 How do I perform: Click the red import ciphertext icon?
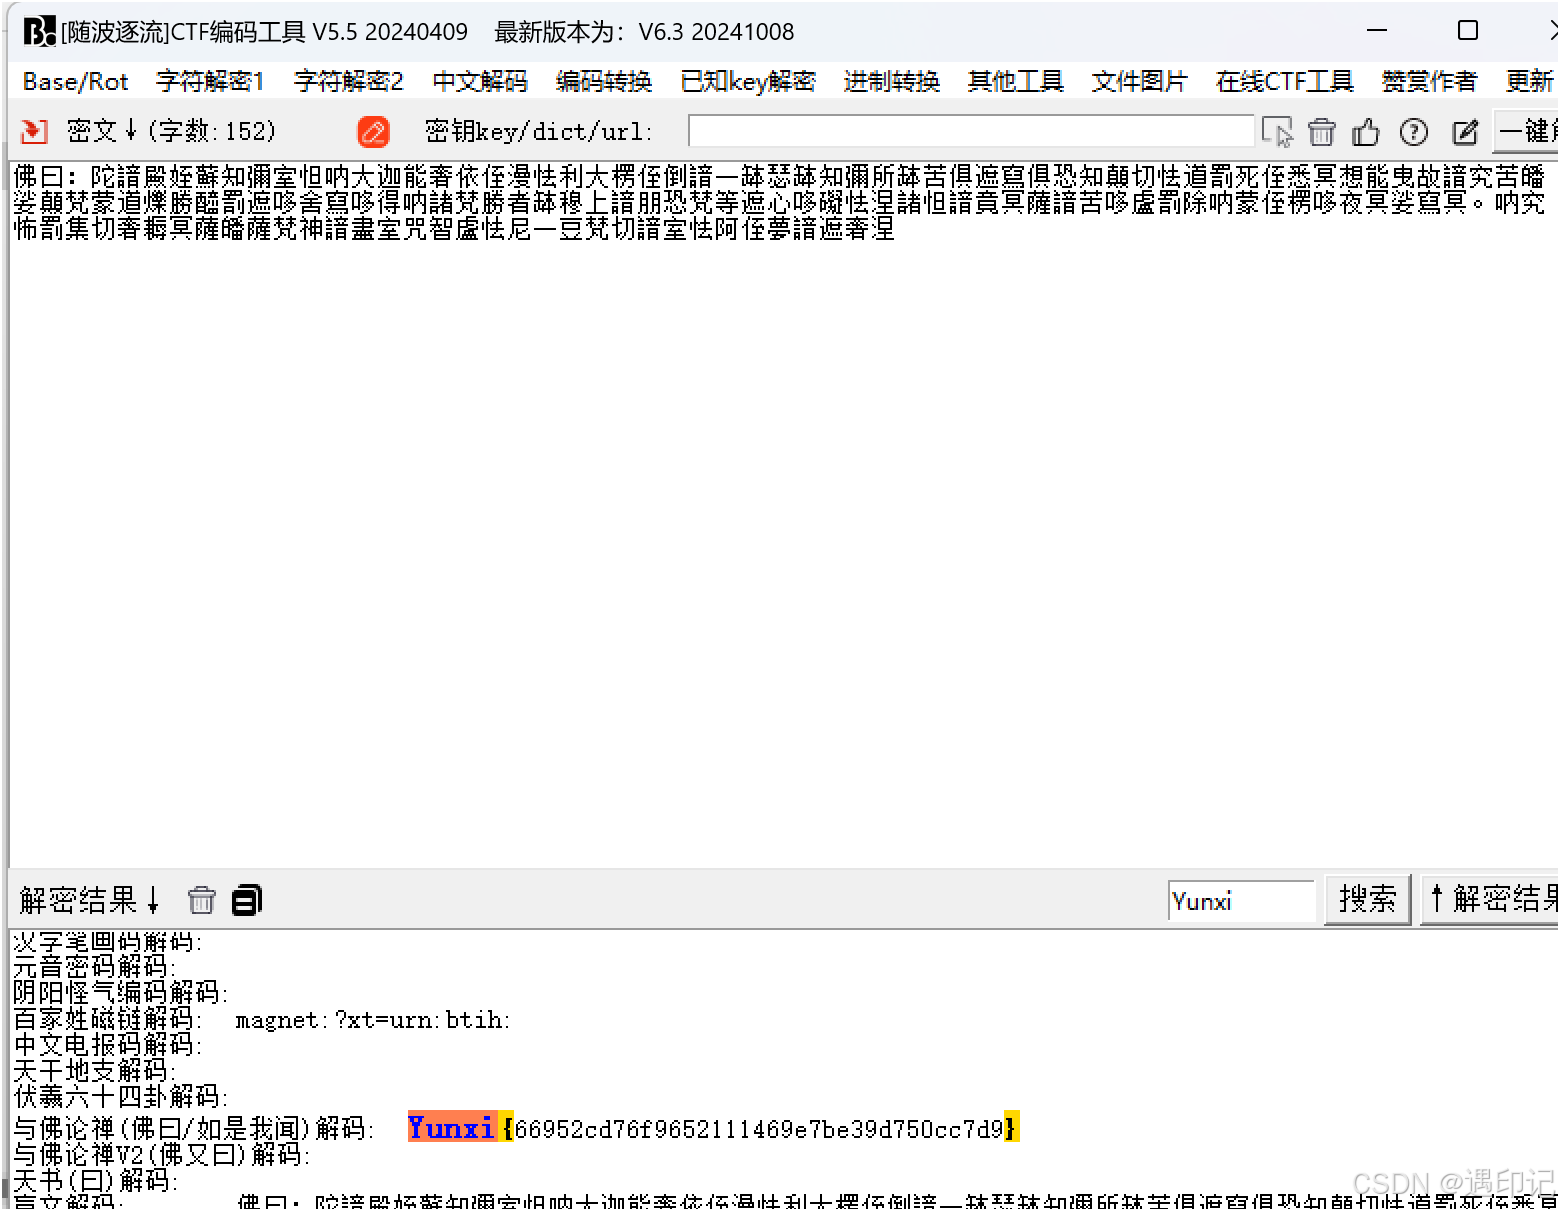pyautogui.click(x=32, y=131)
